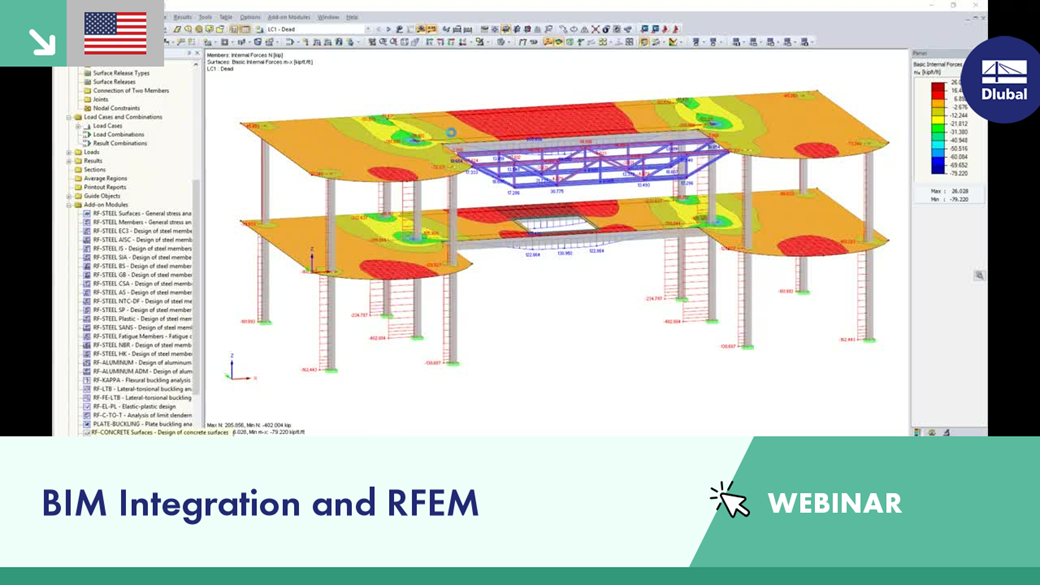Select the Sections folder
Image resolution: width=1040 pixels, height=585 pixels.
point(94,170)
